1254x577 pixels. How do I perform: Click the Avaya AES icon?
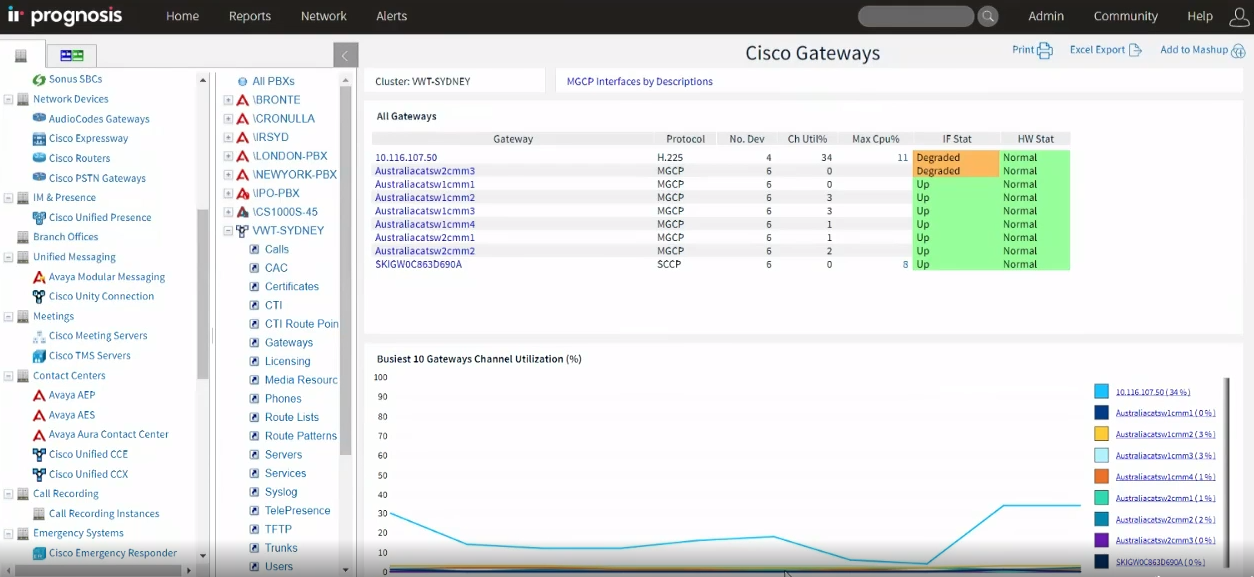(39, 415)
